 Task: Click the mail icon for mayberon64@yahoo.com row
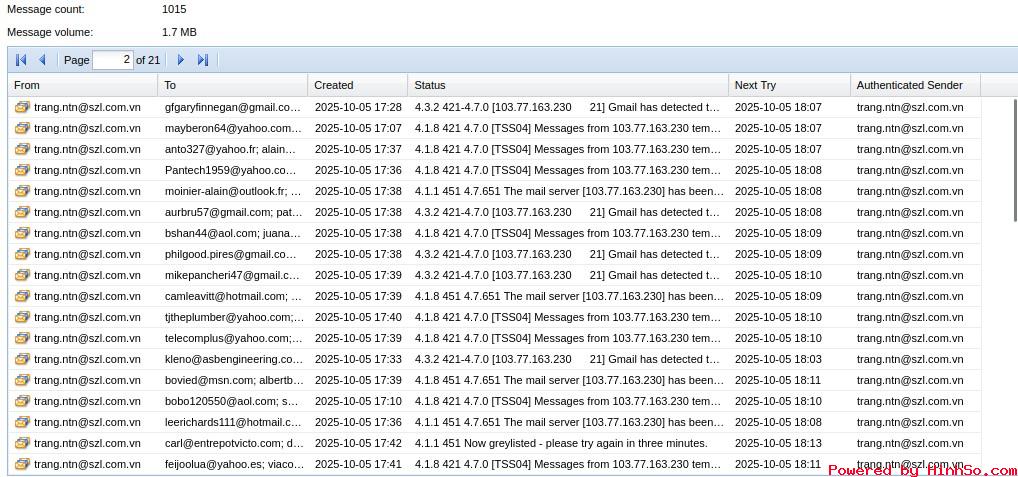coord(22,128)
